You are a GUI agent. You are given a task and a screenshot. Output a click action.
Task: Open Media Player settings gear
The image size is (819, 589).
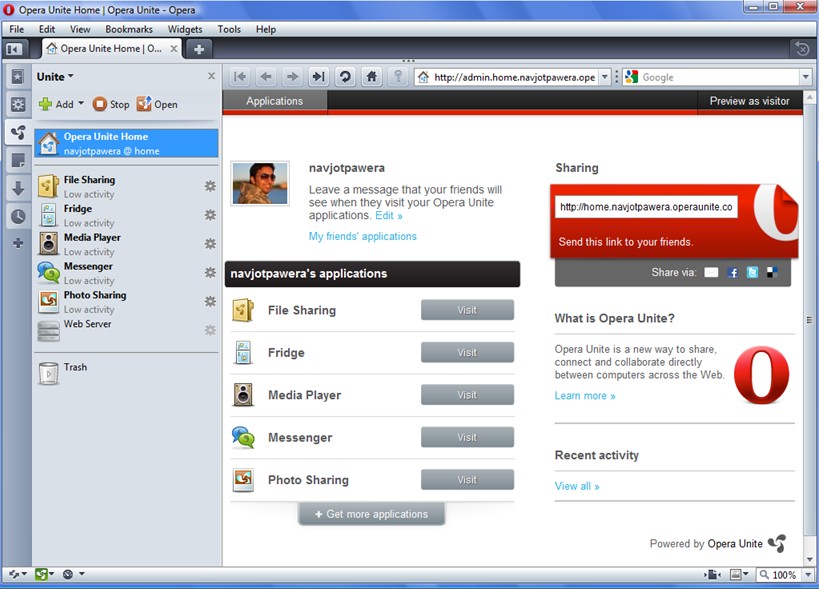210,243
